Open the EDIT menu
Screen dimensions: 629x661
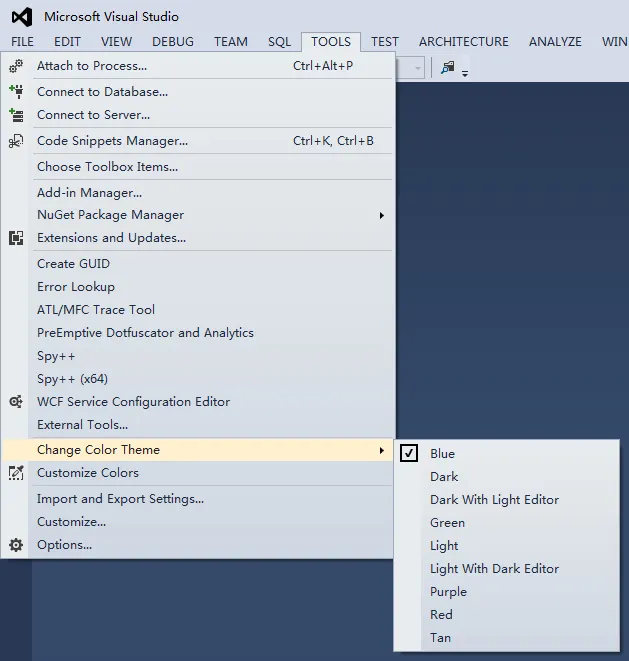(x=67, y=42)
